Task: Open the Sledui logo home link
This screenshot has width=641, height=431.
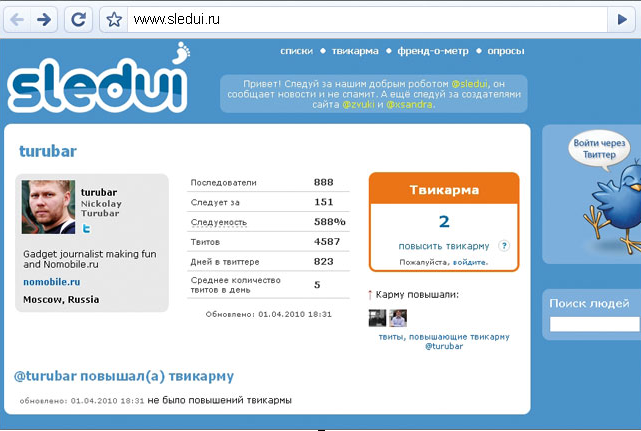Action: tap(98, 79)
